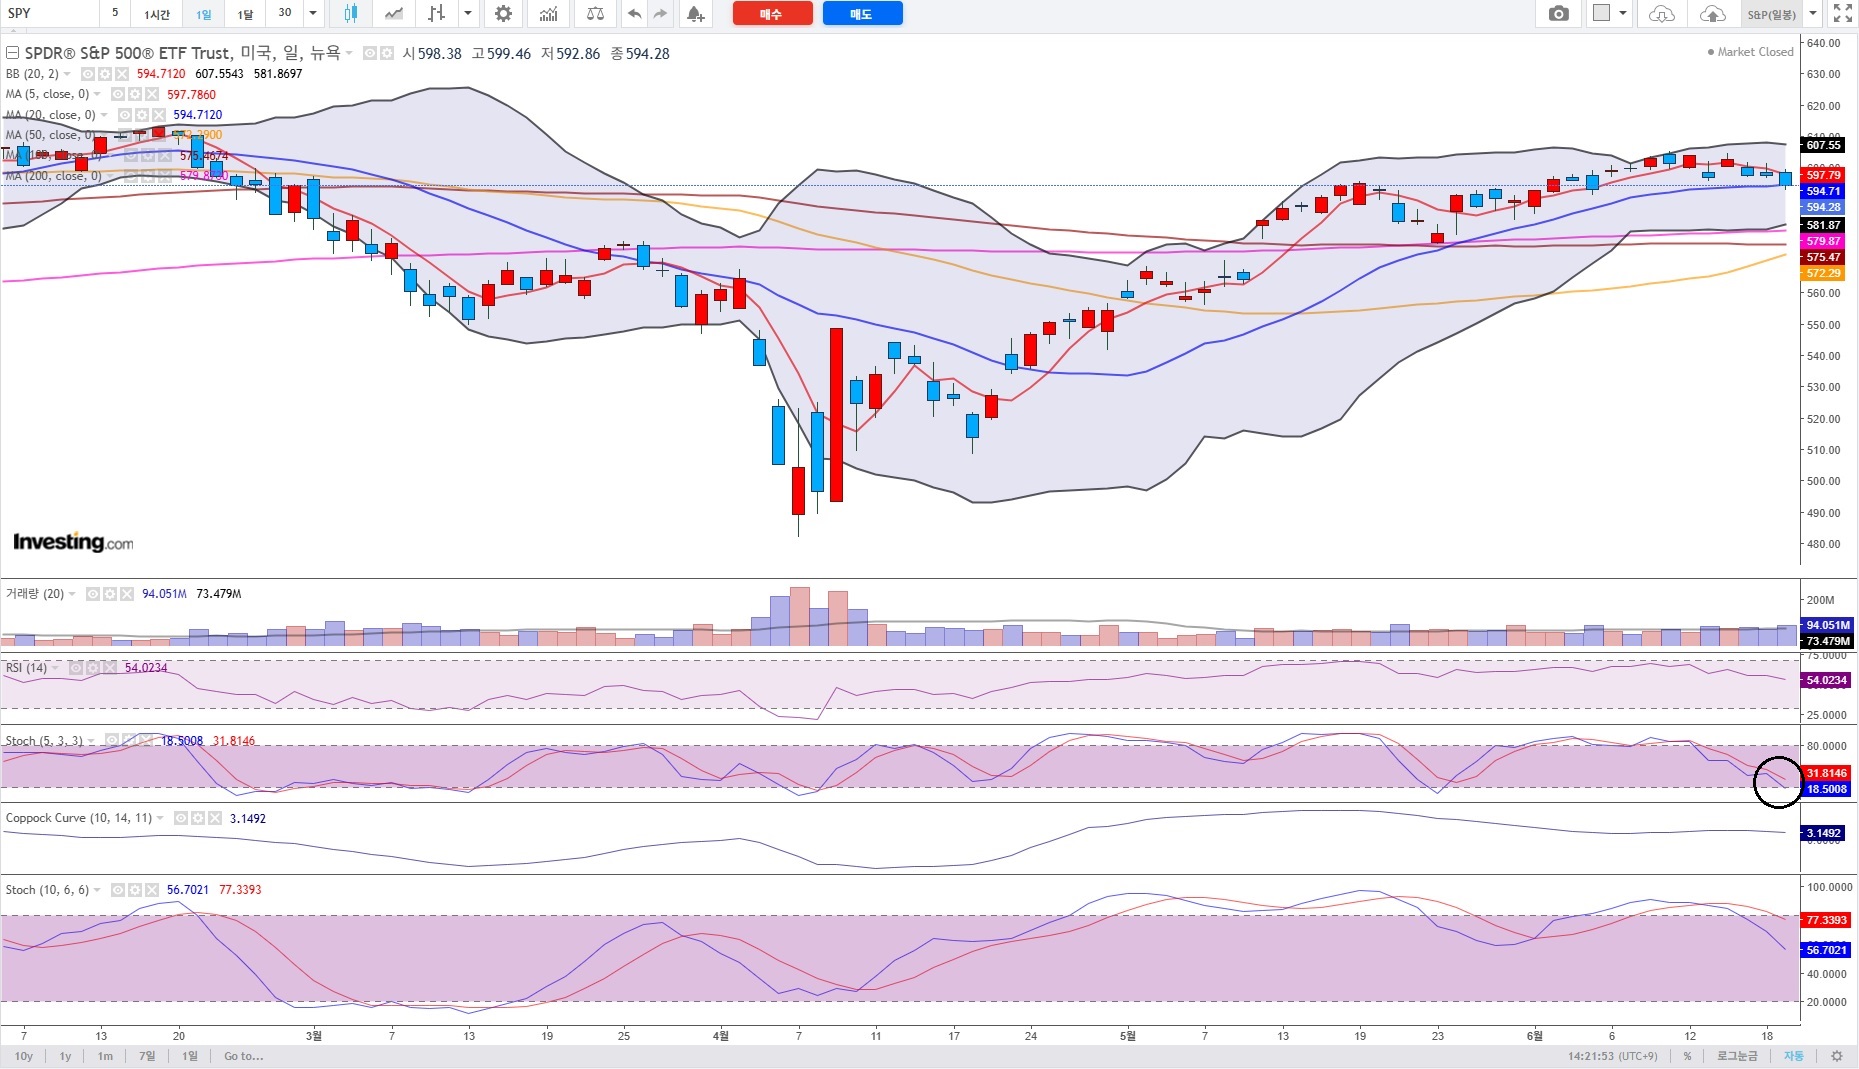Viewport: 1859px width, 1069px height.
Task: Enter fullscreen mode icon
Action: click(1843, 14)
